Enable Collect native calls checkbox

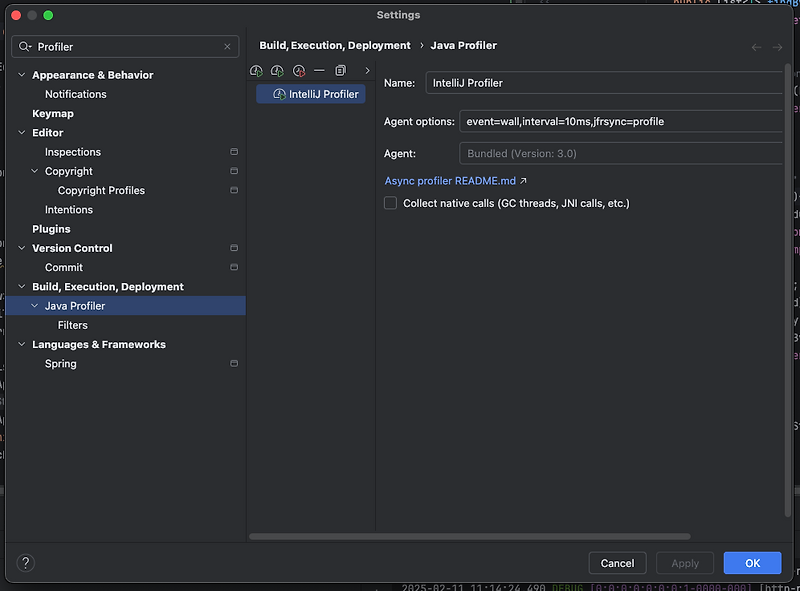coord(391,203)
